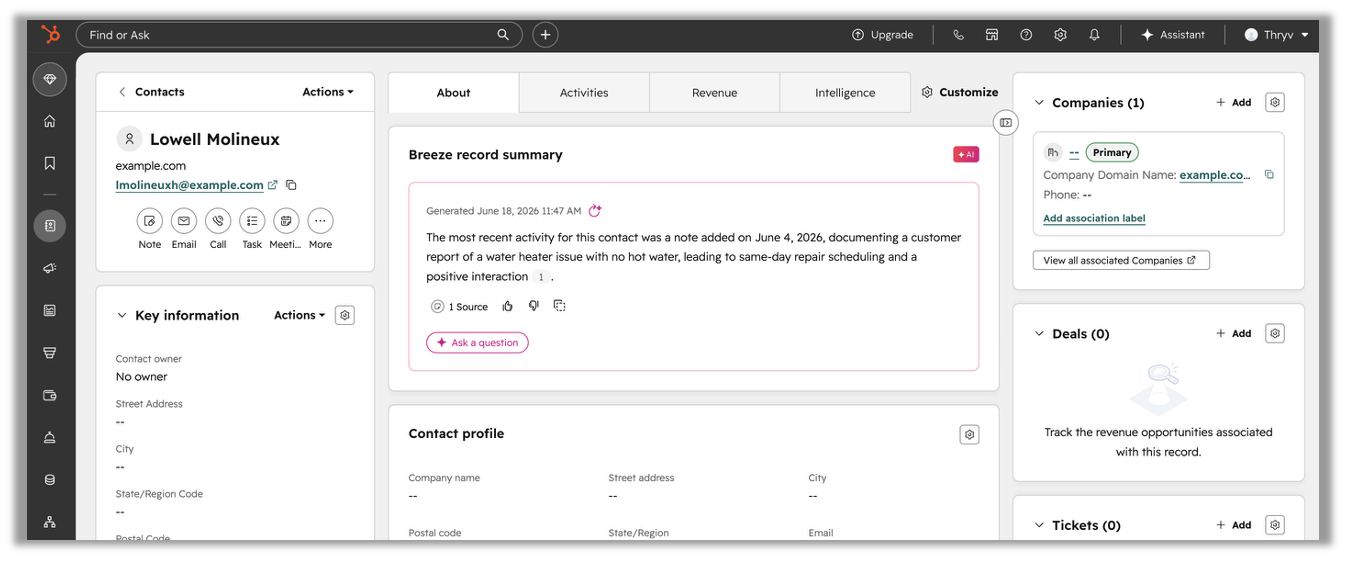Go back to Contacts list

click(x=151, y=92)
